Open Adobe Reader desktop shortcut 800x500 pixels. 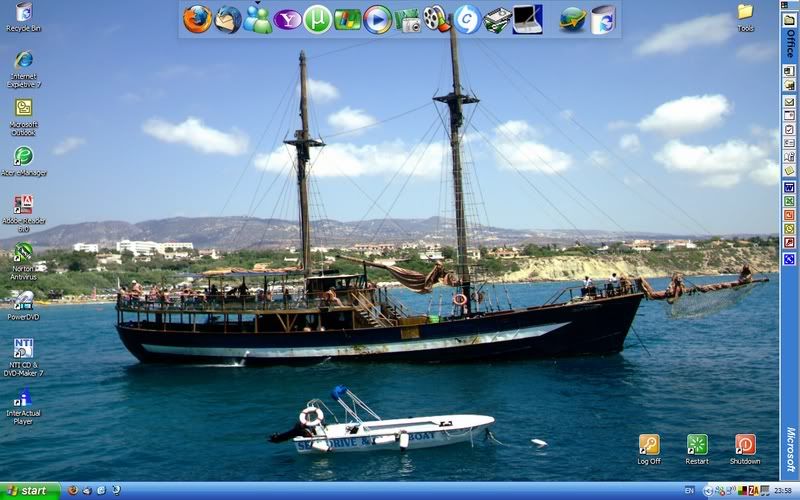(23, 205)
